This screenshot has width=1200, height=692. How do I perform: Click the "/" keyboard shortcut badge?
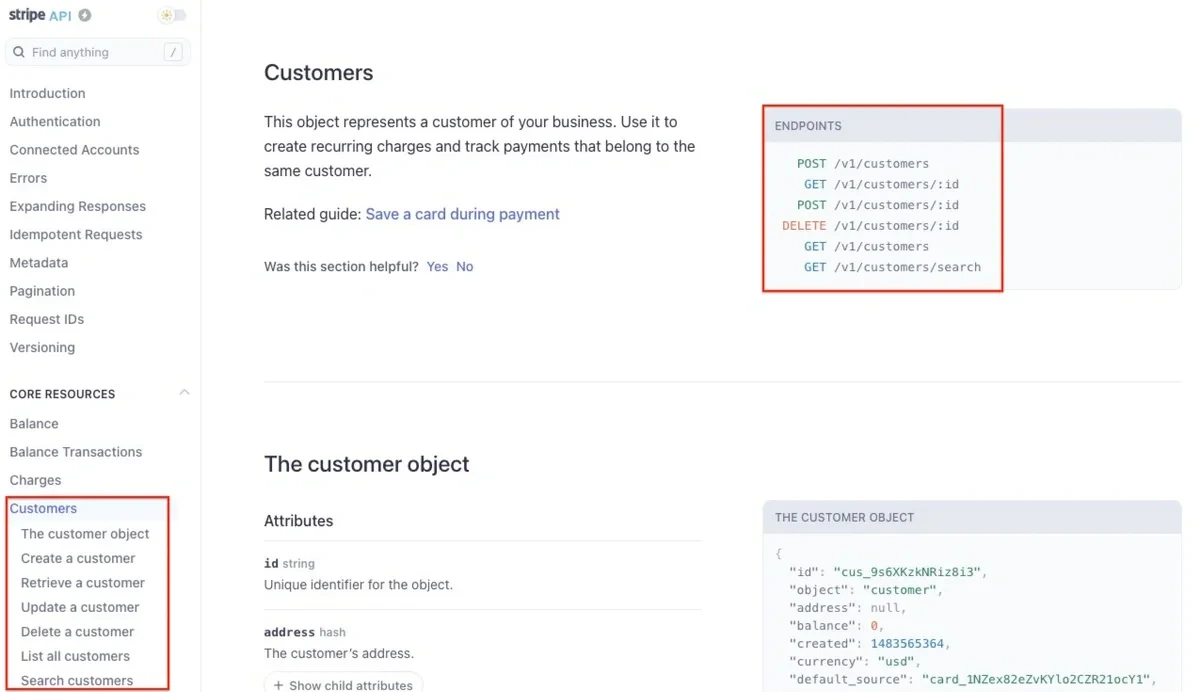coord(175,51)
